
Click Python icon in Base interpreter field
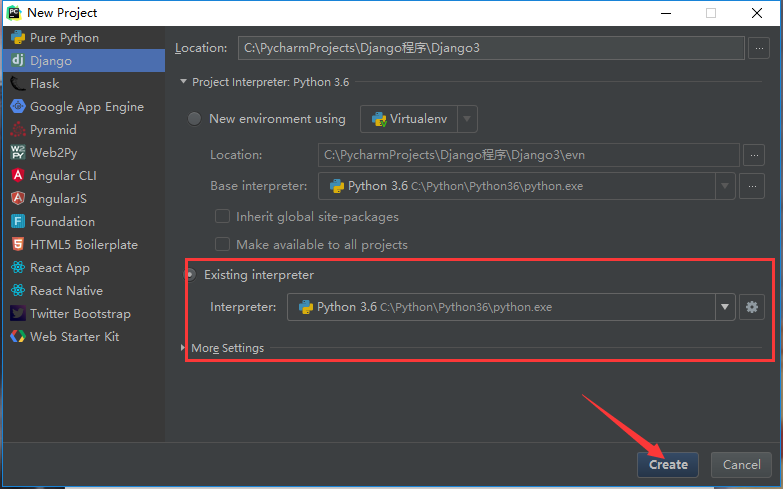[x=337, y=186]
